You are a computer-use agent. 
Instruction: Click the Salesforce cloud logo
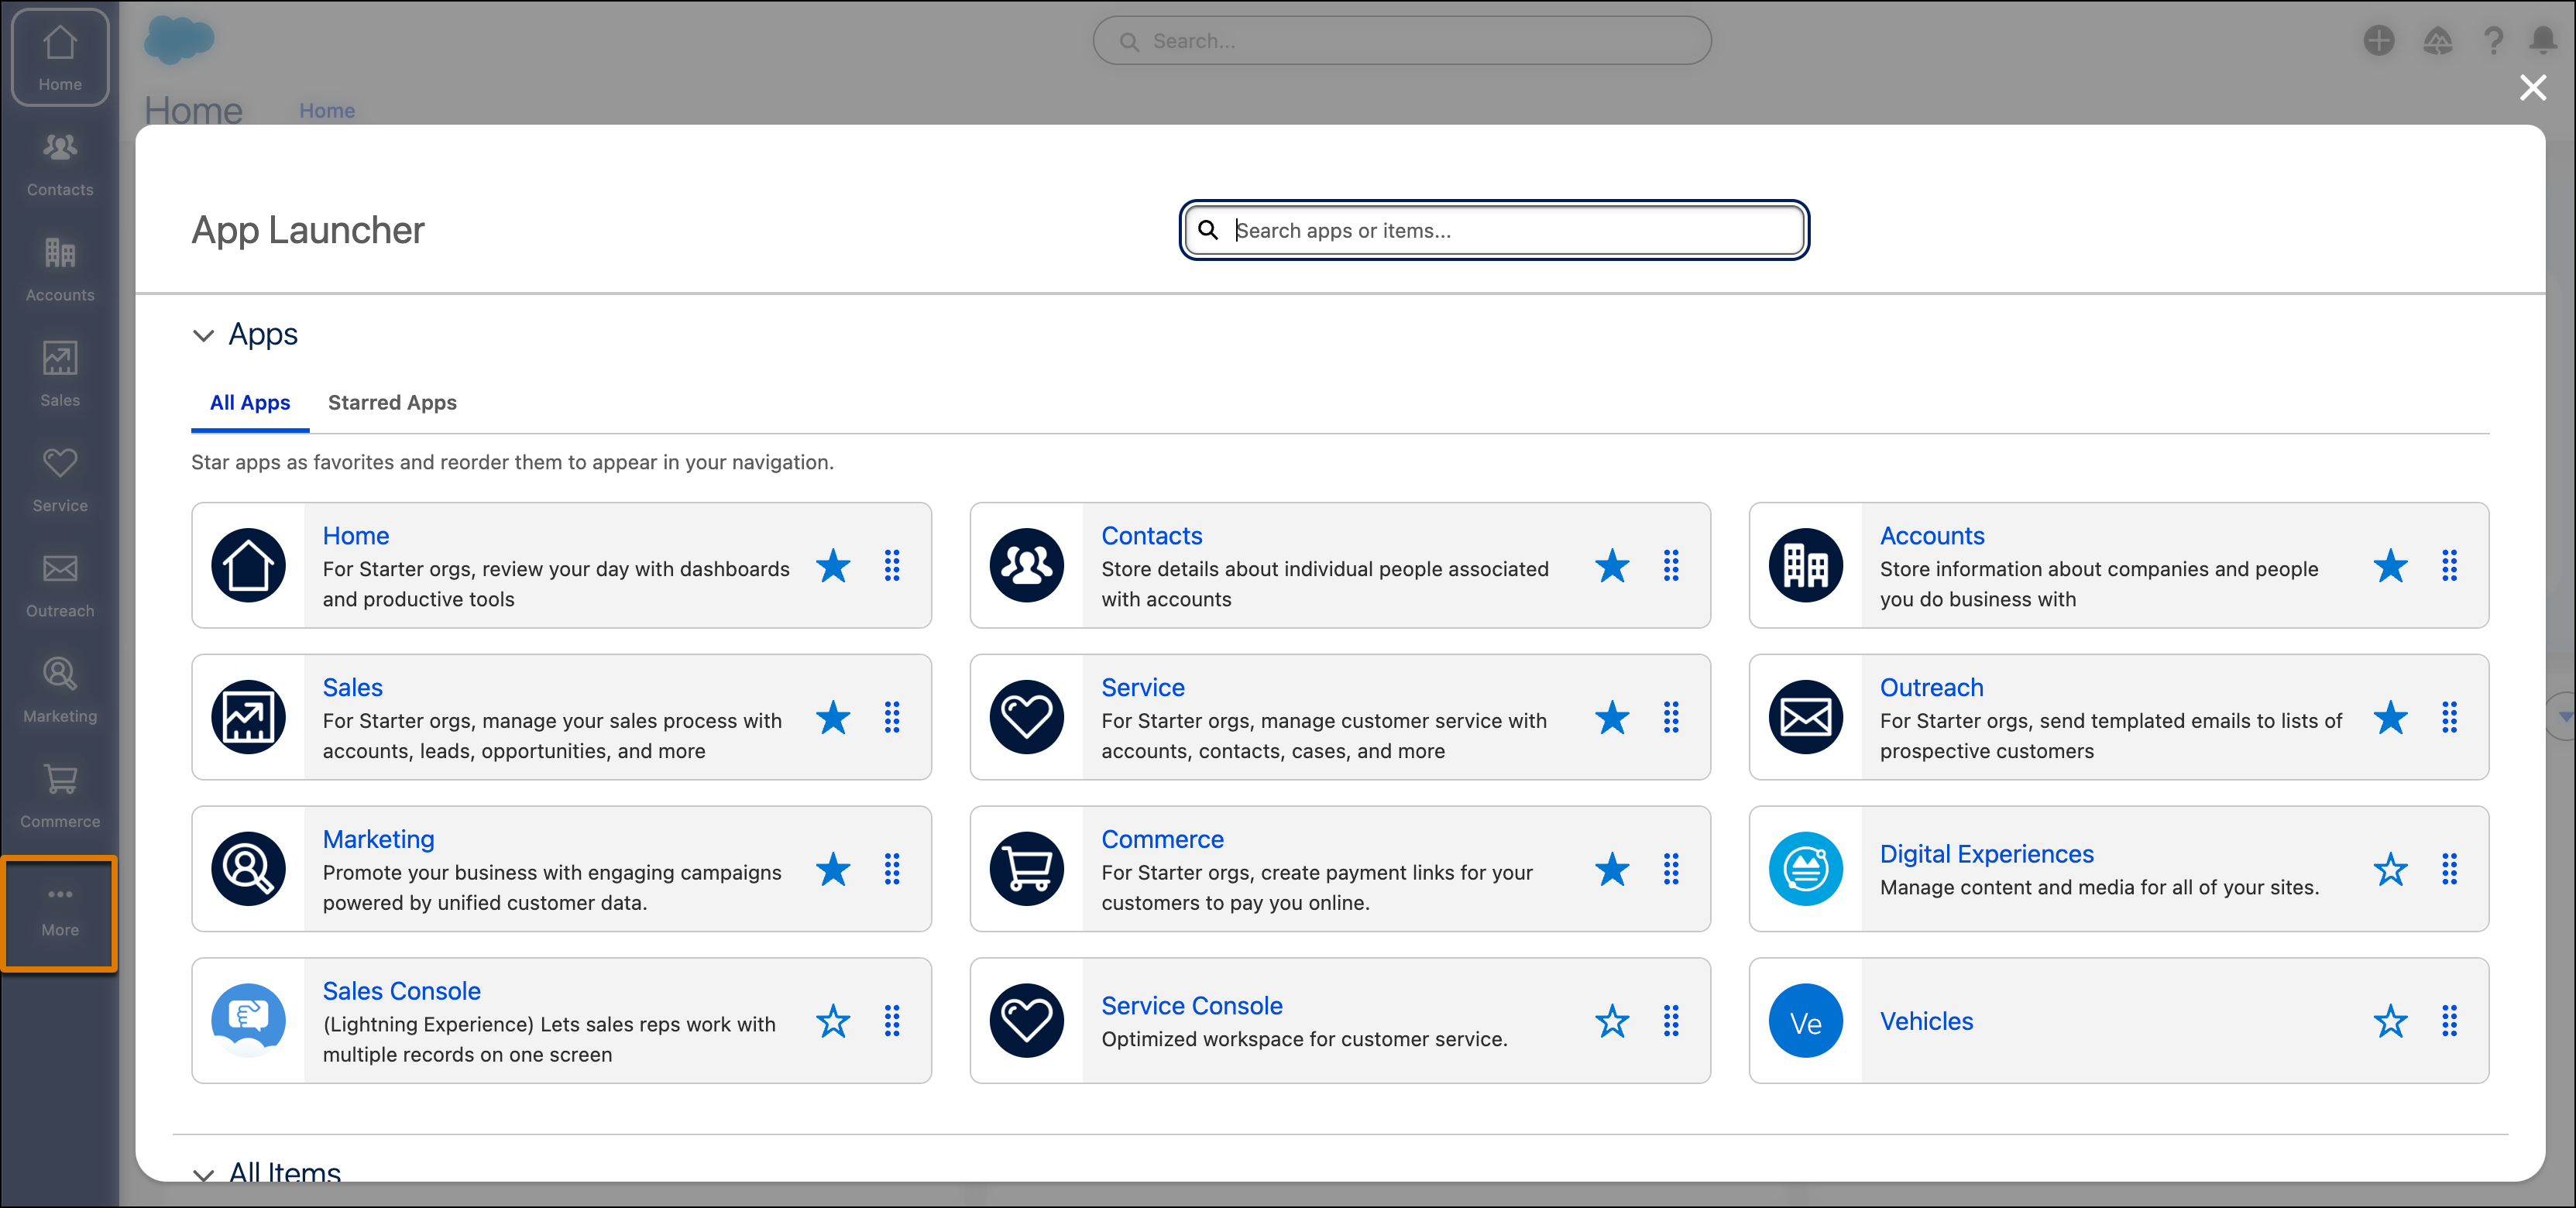click(x=180, y=41)
